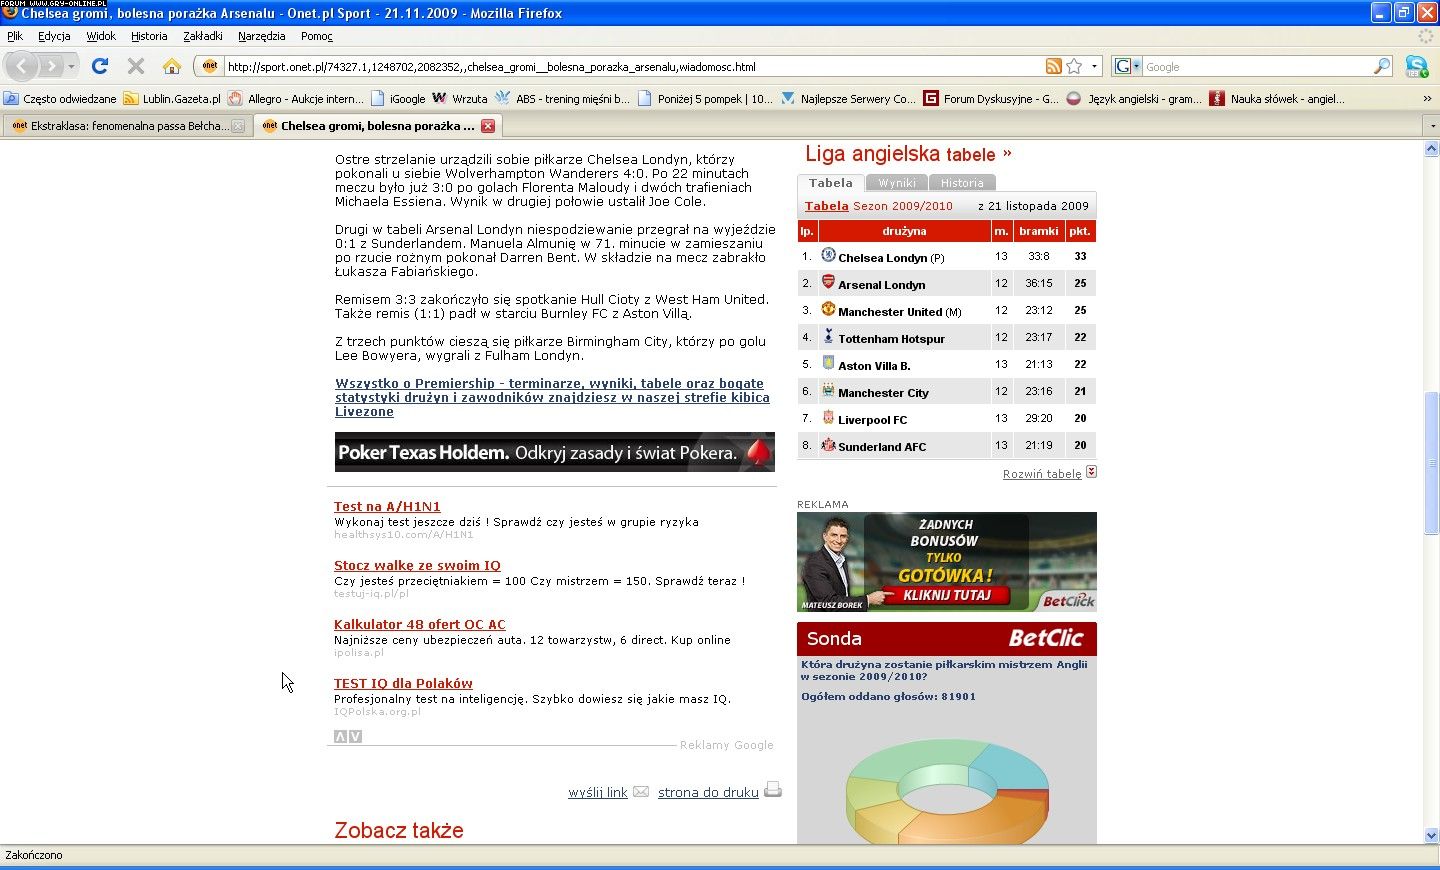The image size is (1440, 870).
Task: Click the search magnifier icon in the Google box
Action: coord(1382,66)
